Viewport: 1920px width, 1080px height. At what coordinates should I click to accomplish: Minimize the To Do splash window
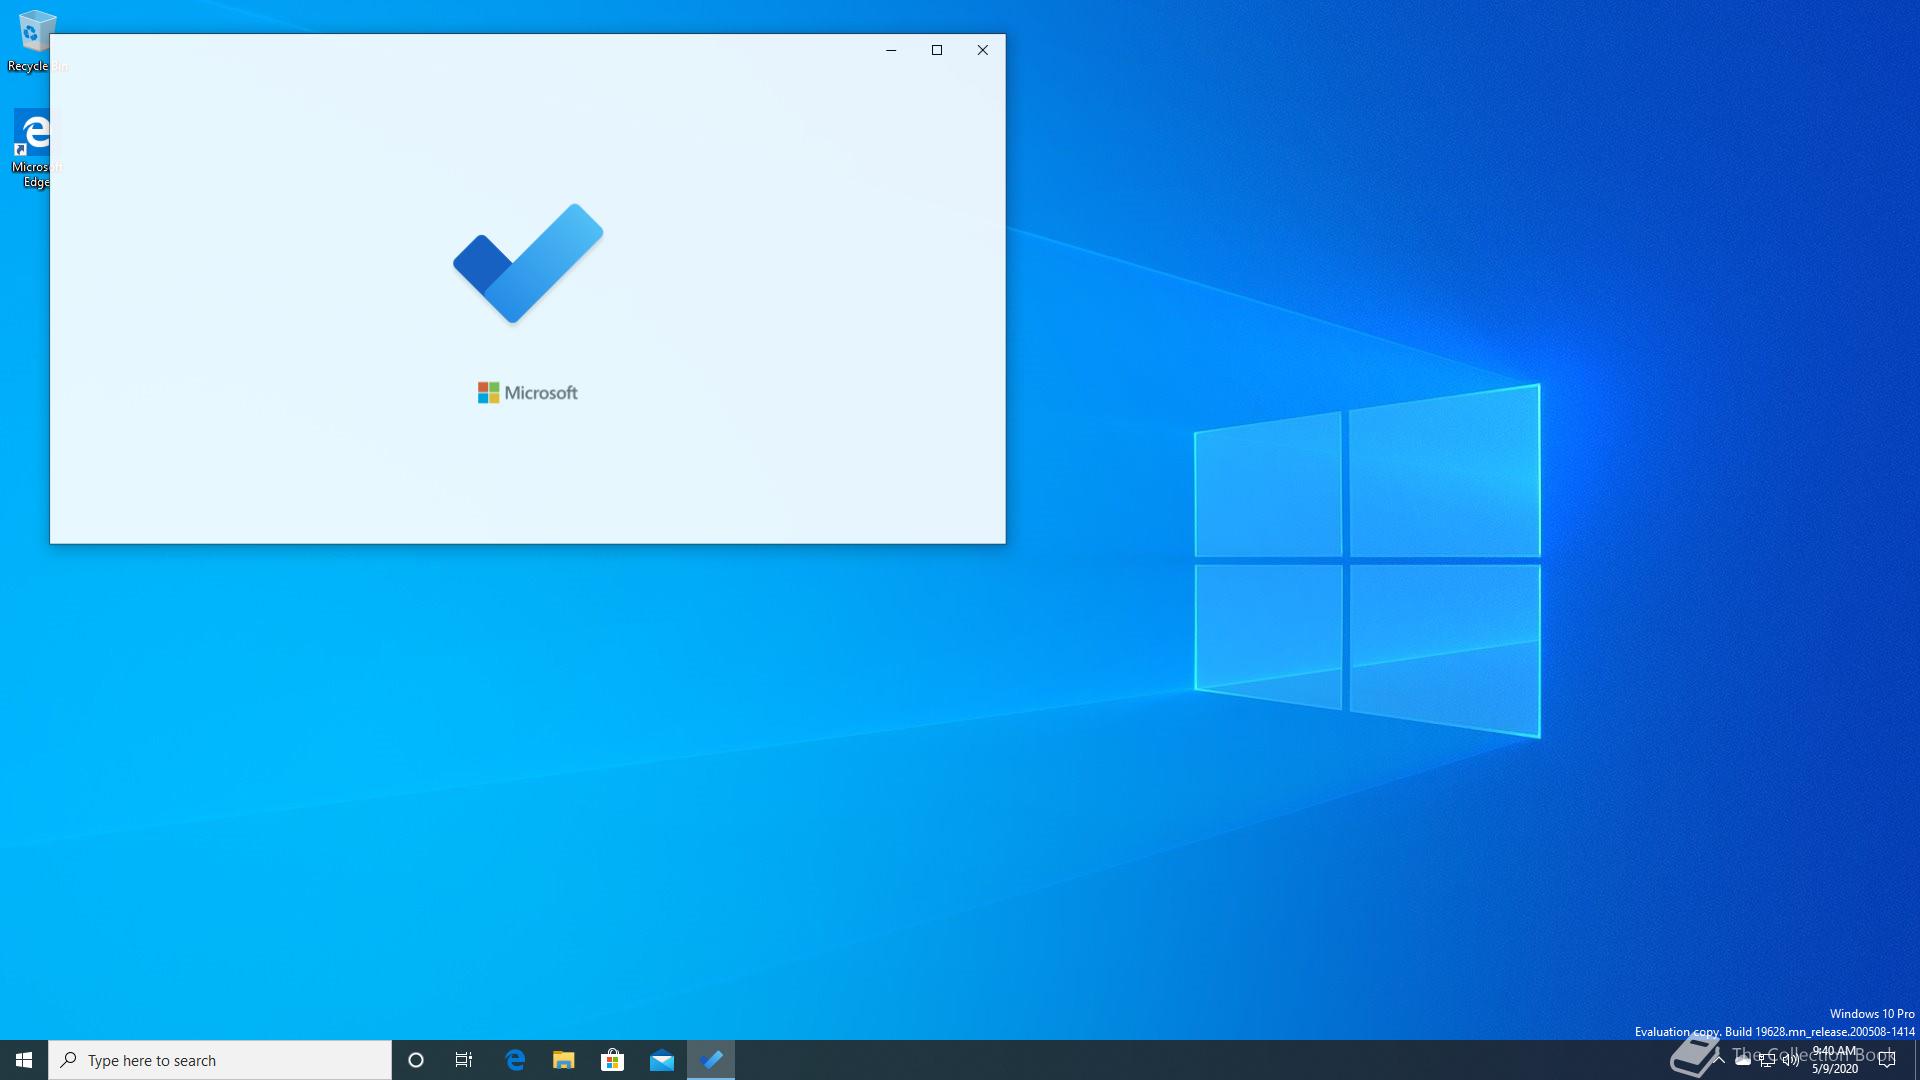point(891,50)
